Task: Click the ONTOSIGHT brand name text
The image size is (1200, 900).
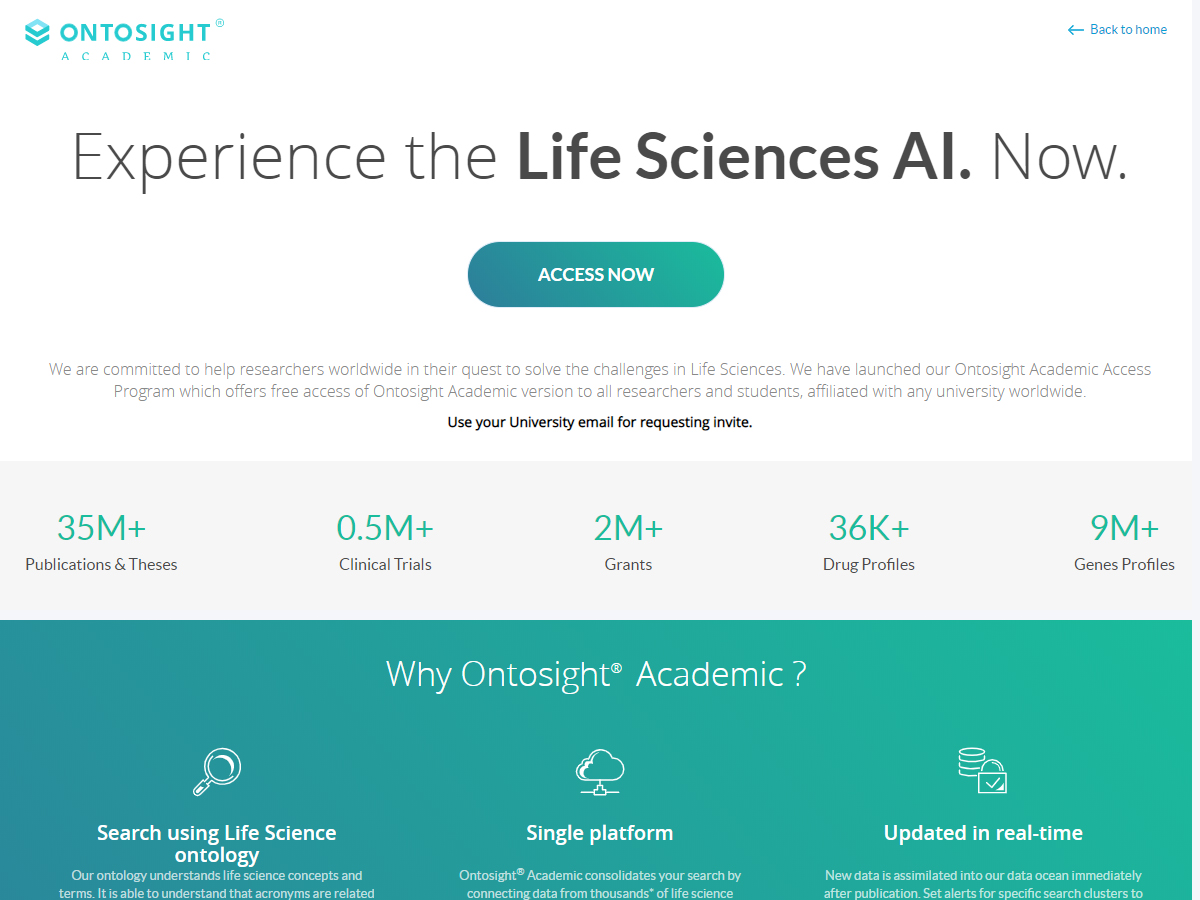Action: pos(135,33)
